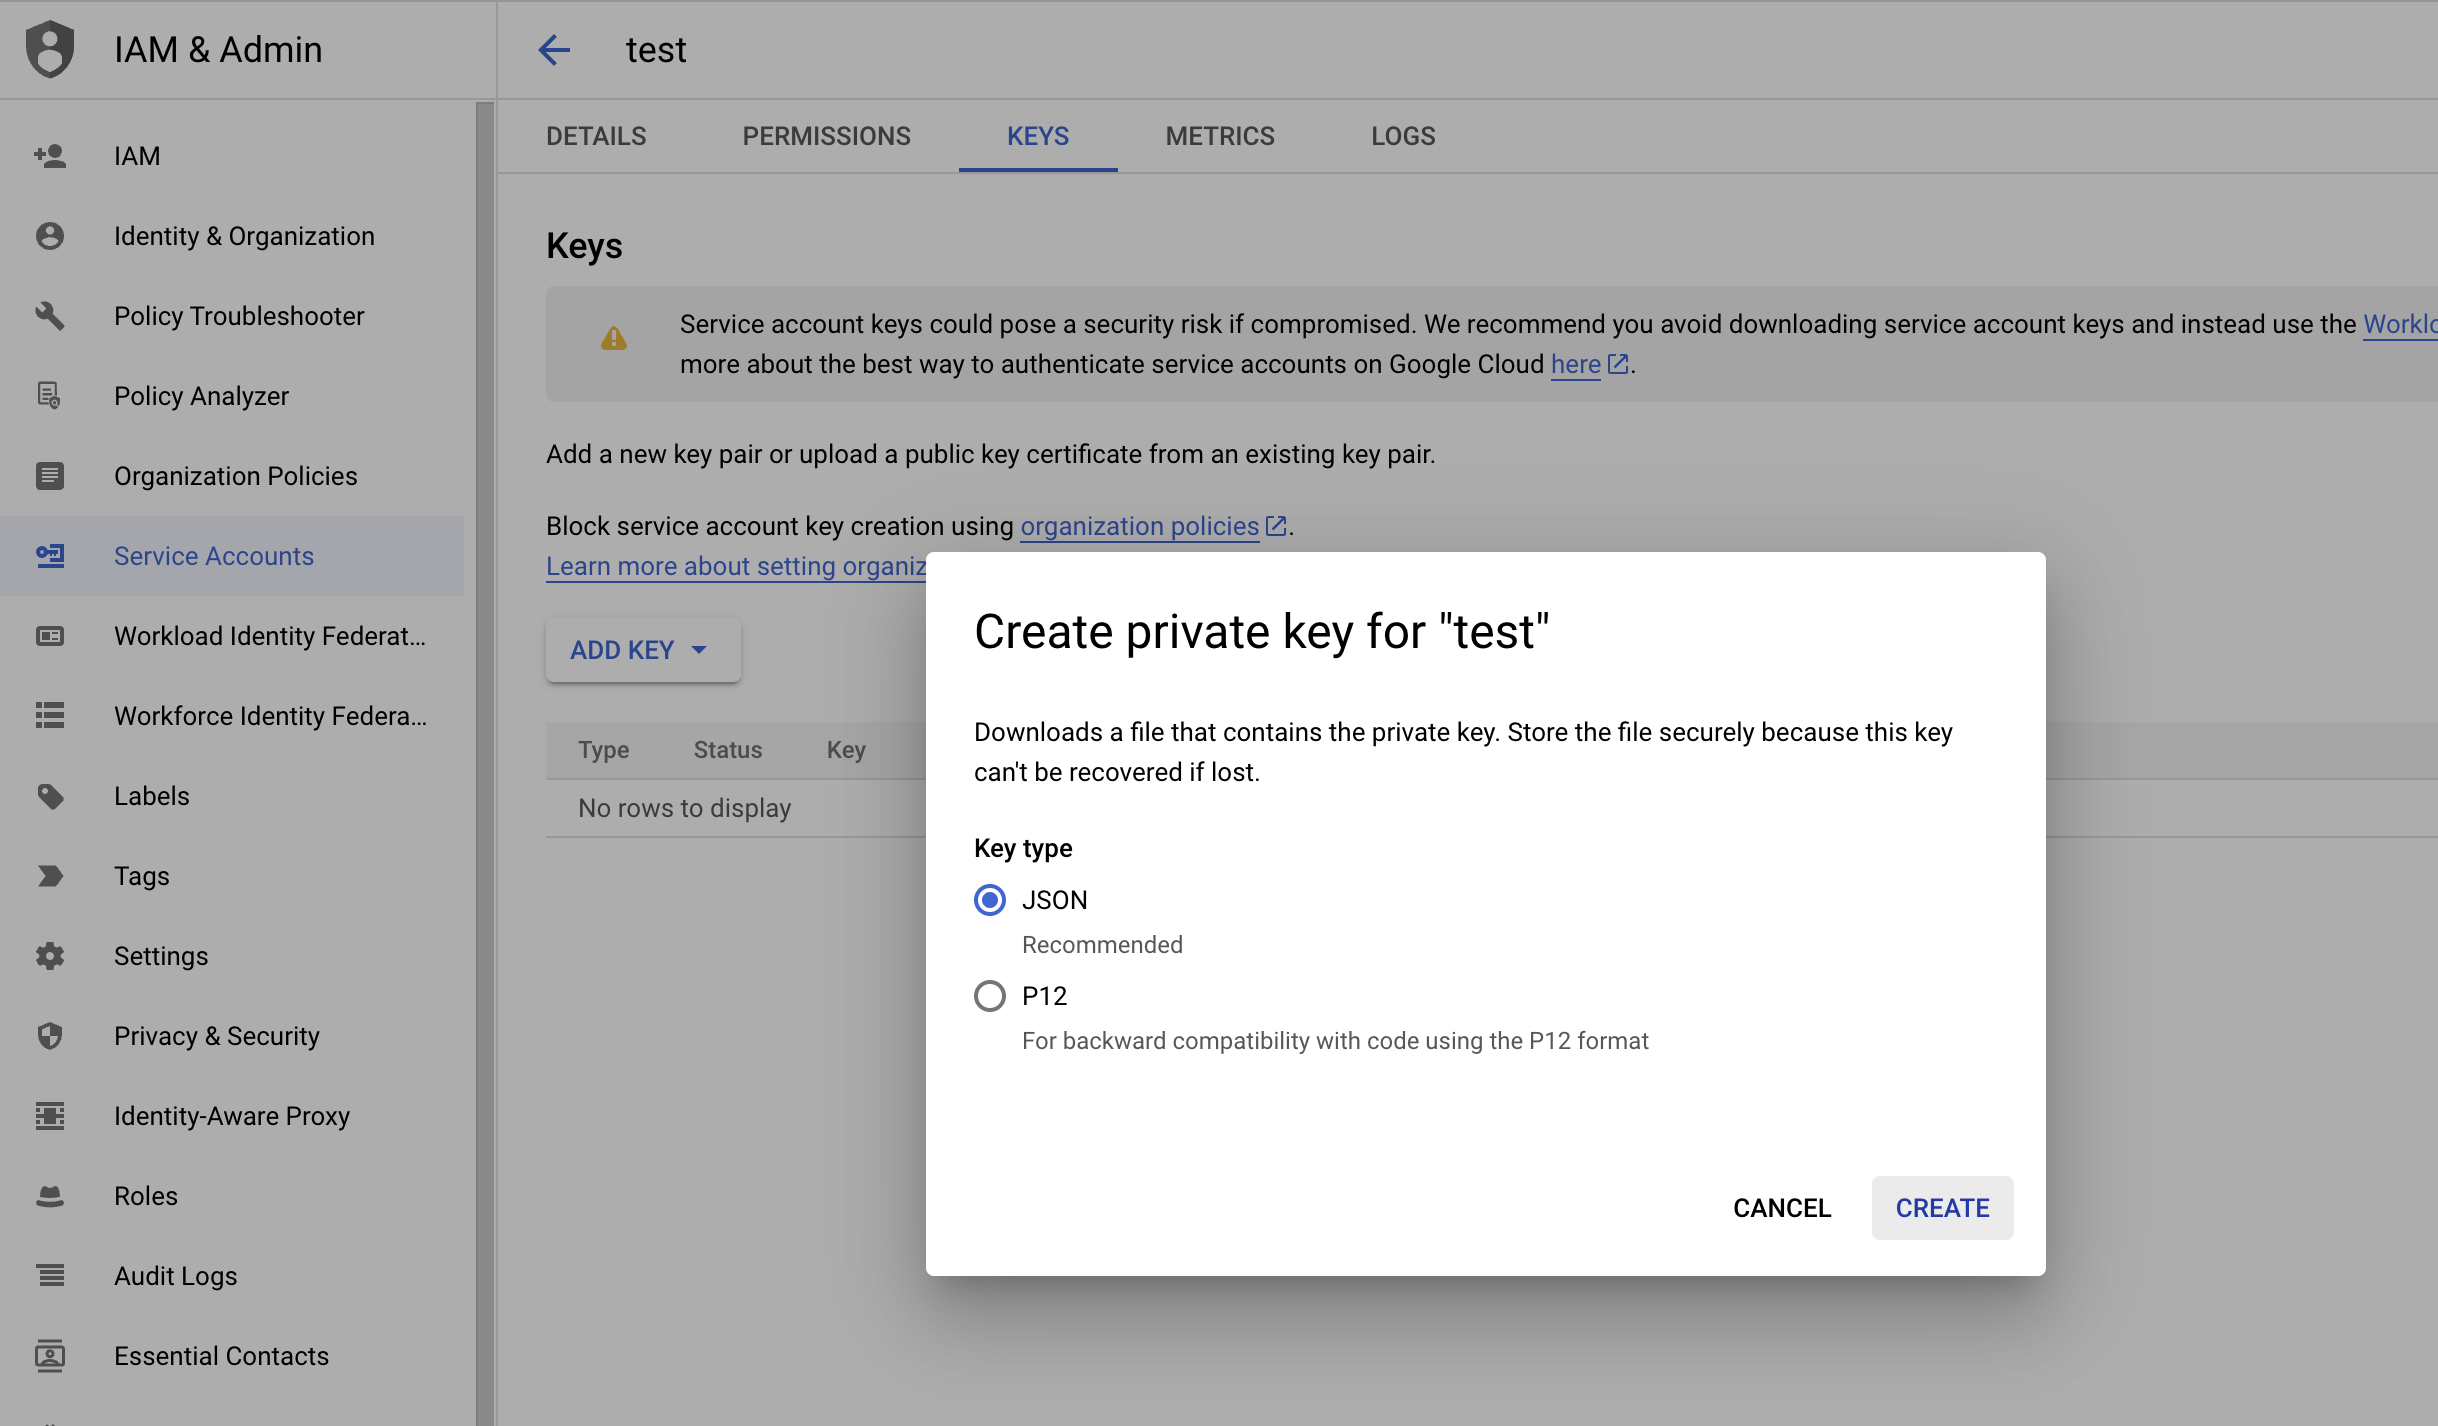Click the Policy Analyzer document icon
The height and width of the screenshot is (1426, 2438).
tap(50, 396)
